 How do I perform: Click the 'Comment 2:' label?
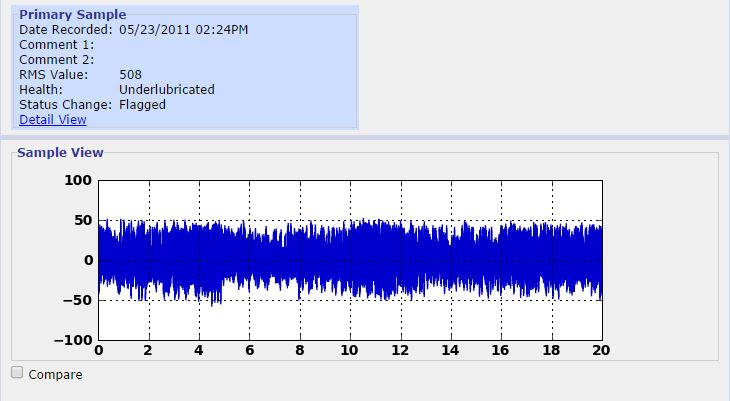point(56,60)
